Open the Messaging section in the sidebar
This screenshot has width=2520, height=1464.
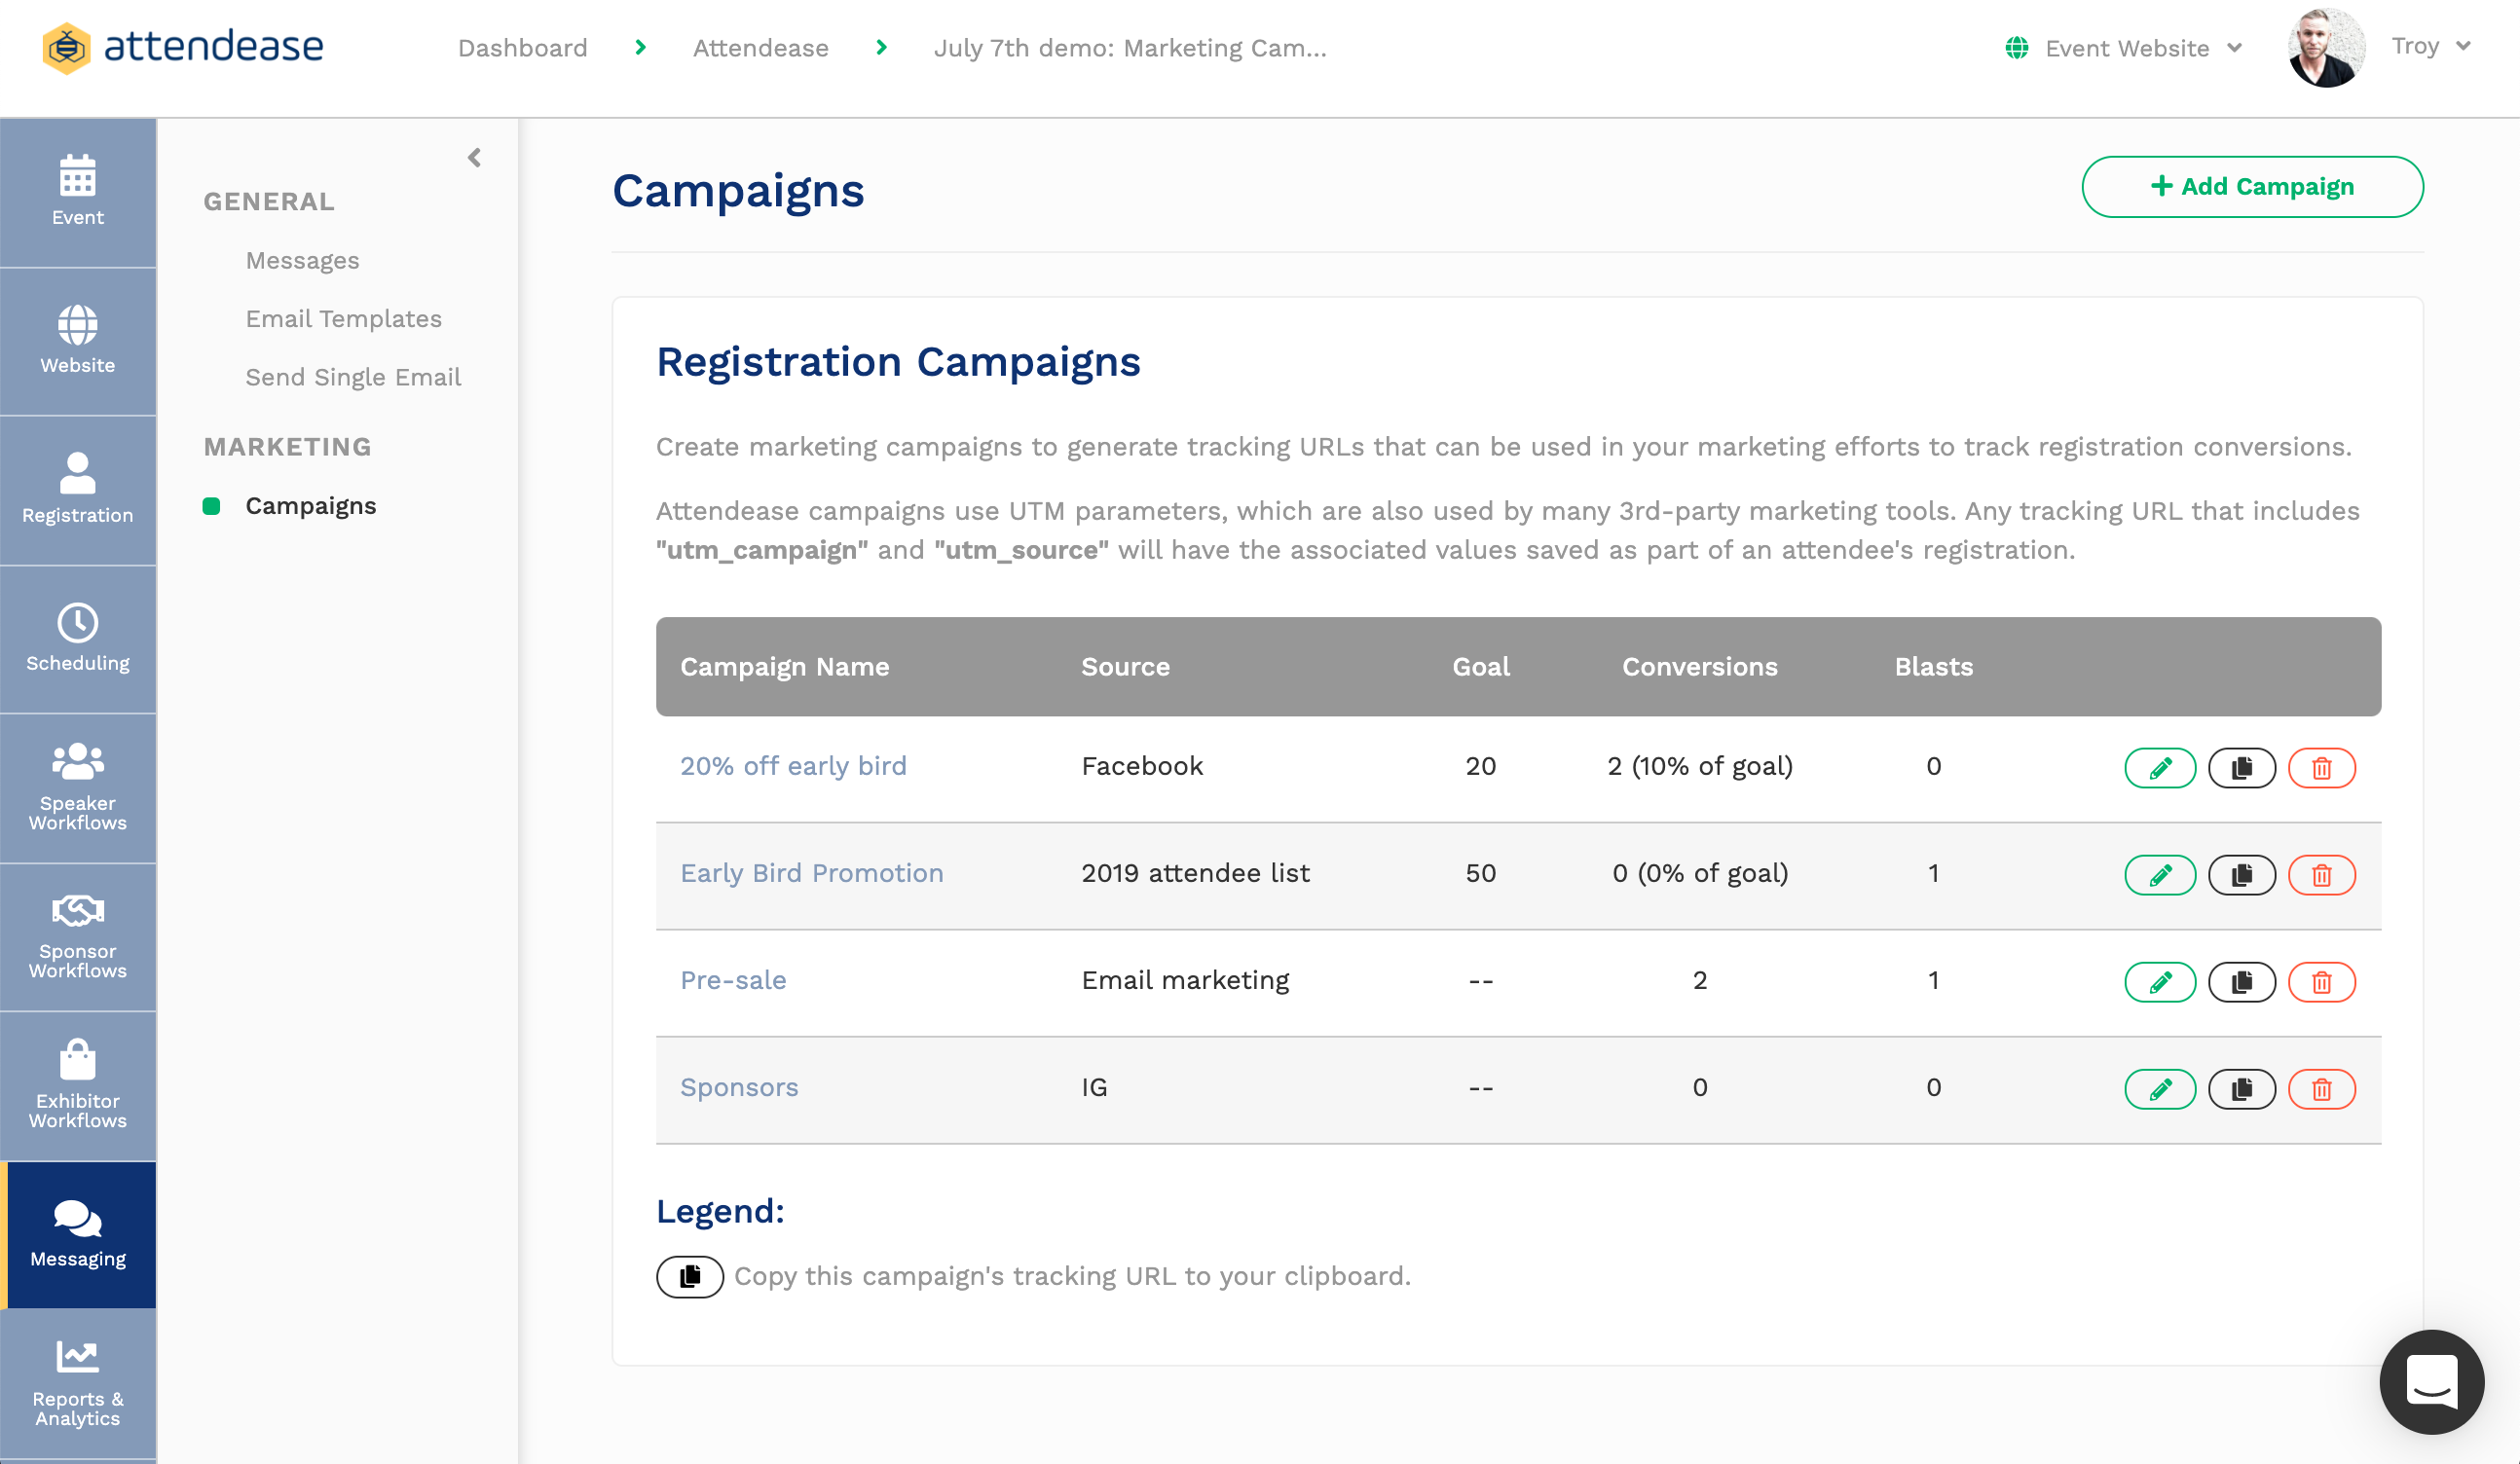click(77, 1233)
